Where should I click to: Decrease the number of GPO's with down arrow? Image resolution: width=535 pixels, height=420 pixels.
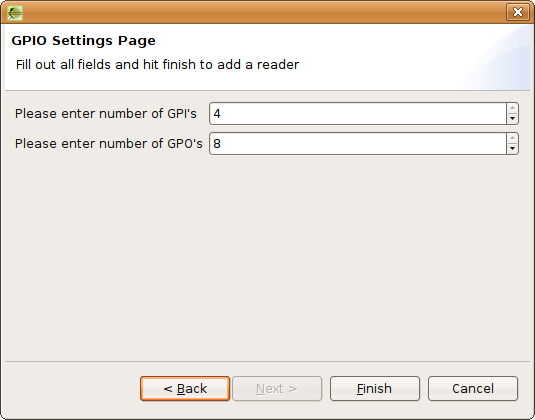[512, 149]
